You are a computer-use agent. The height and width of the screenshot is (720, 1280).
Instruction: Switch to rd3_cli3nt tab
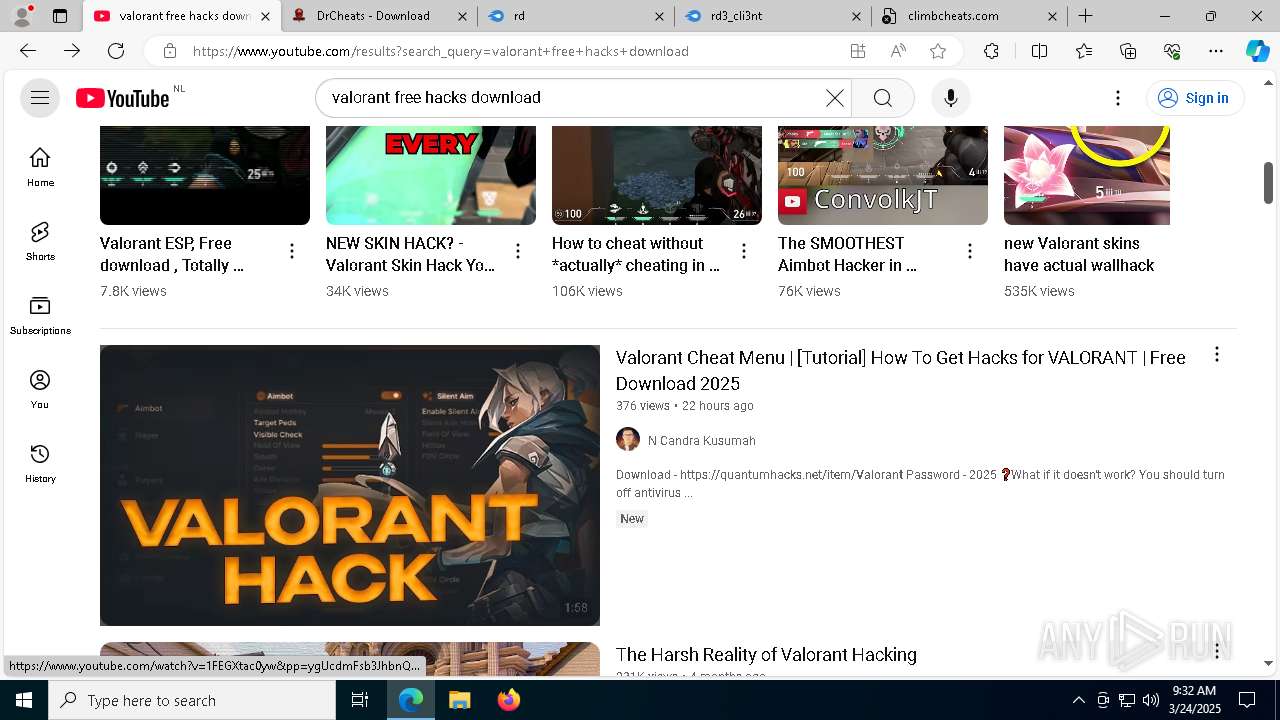772,16
